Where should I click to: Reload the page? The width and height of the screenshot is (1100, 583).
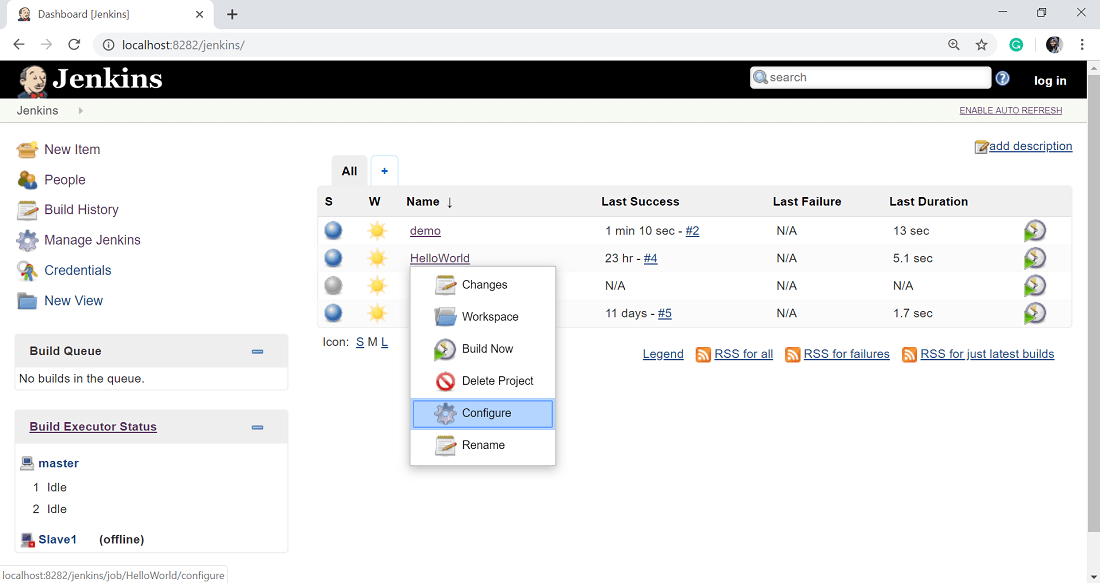(x=74, y=45)
